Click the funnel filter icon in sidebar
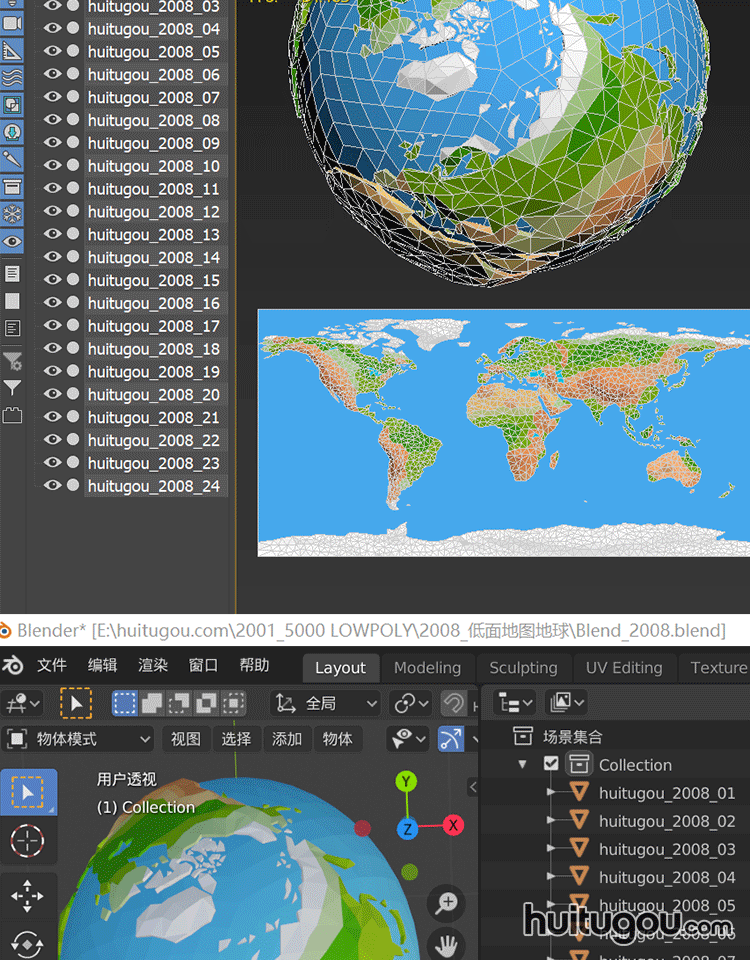 (x=12, y=388)
